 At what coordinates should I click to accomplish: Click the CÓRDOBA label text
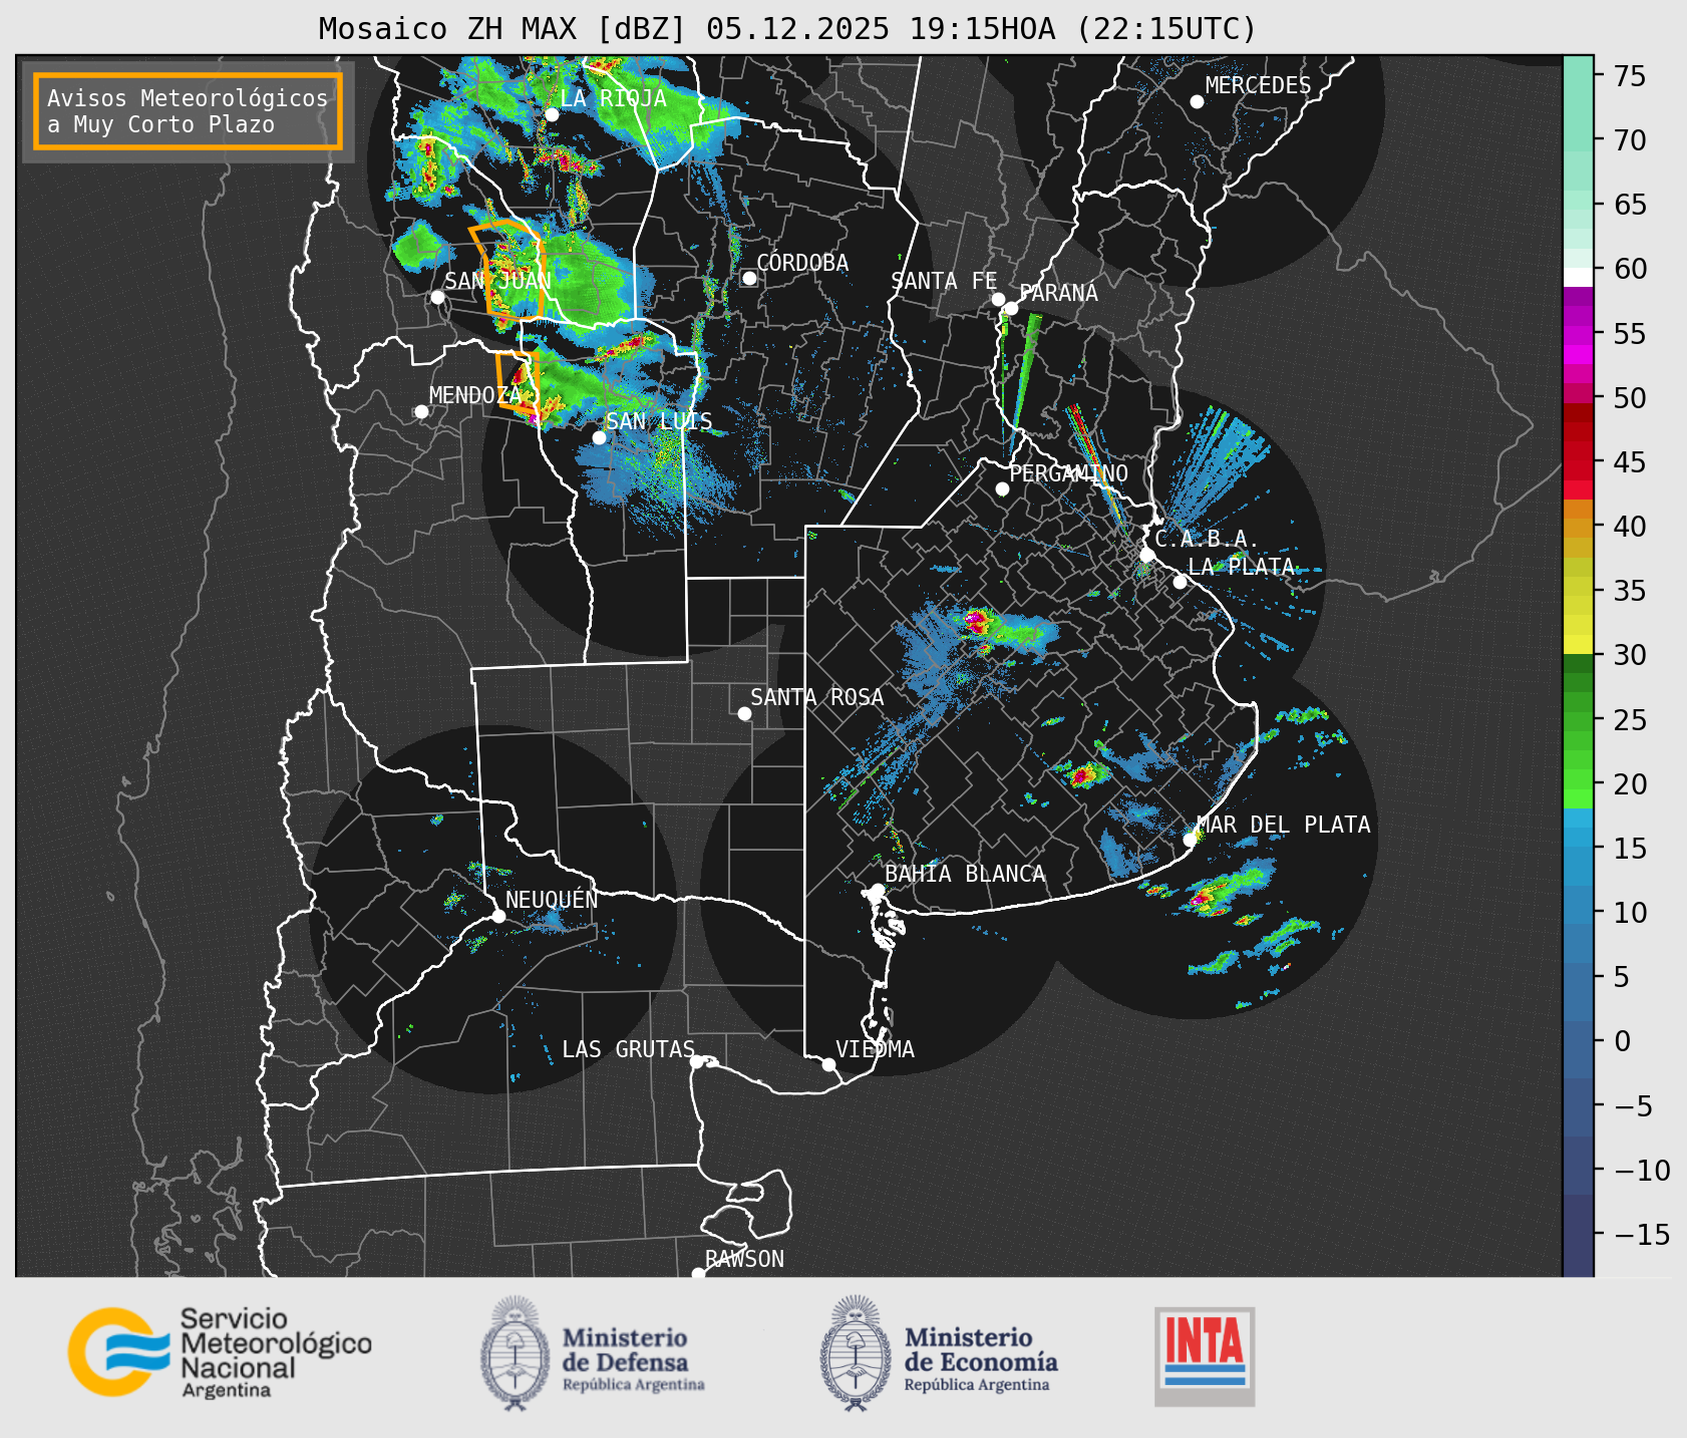click(x=802, y=262)
